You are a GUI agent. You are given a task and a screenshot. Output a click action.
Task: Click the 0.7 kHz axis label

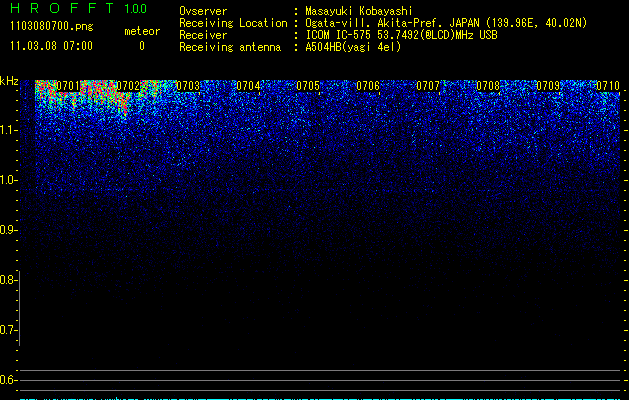pyautogui.click(x=8, y=330)
